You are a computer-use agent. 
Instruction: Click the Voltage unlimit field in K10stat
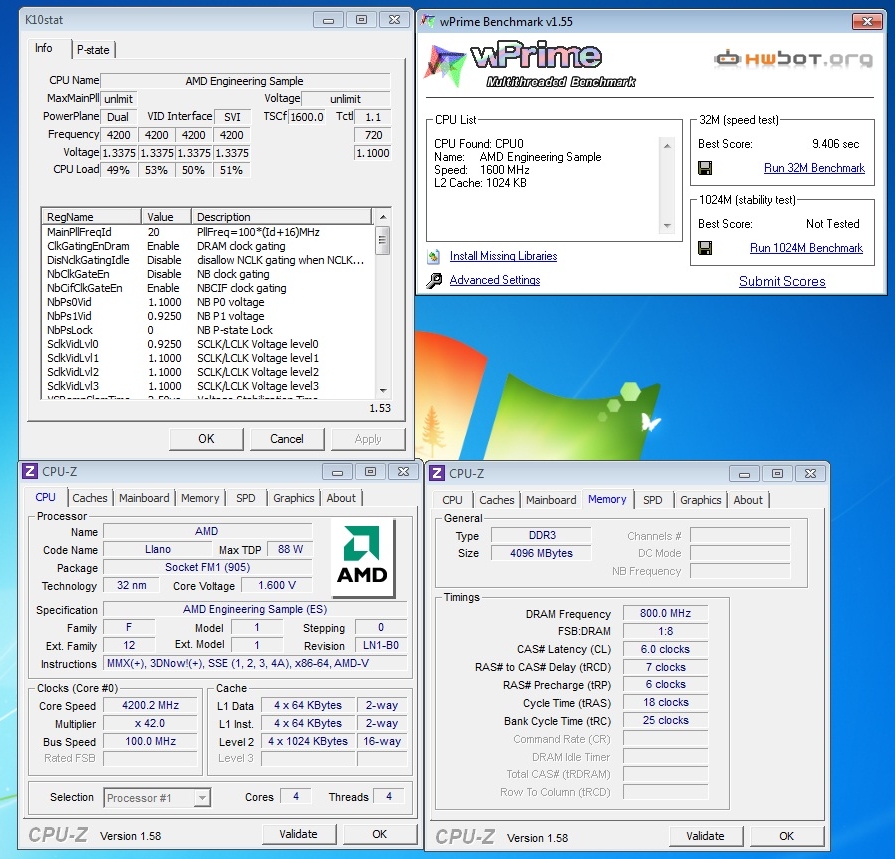345,99
